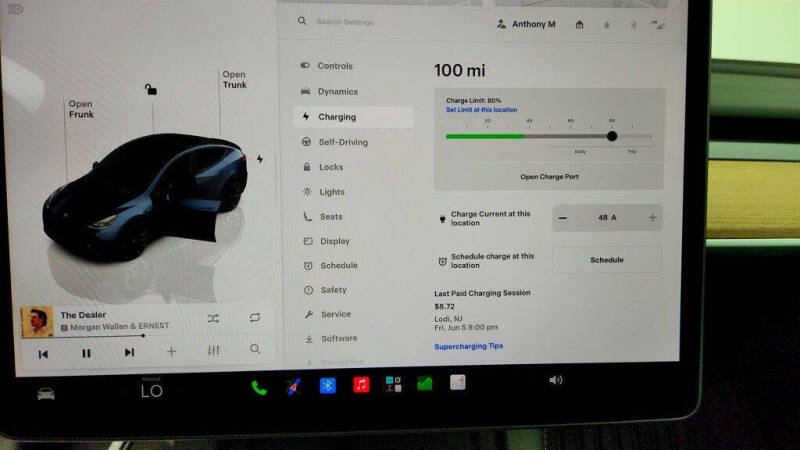Tap the headlight indicator icon at top left
Image resolution: width=800 pixels, height=450 pixels.
16,9
